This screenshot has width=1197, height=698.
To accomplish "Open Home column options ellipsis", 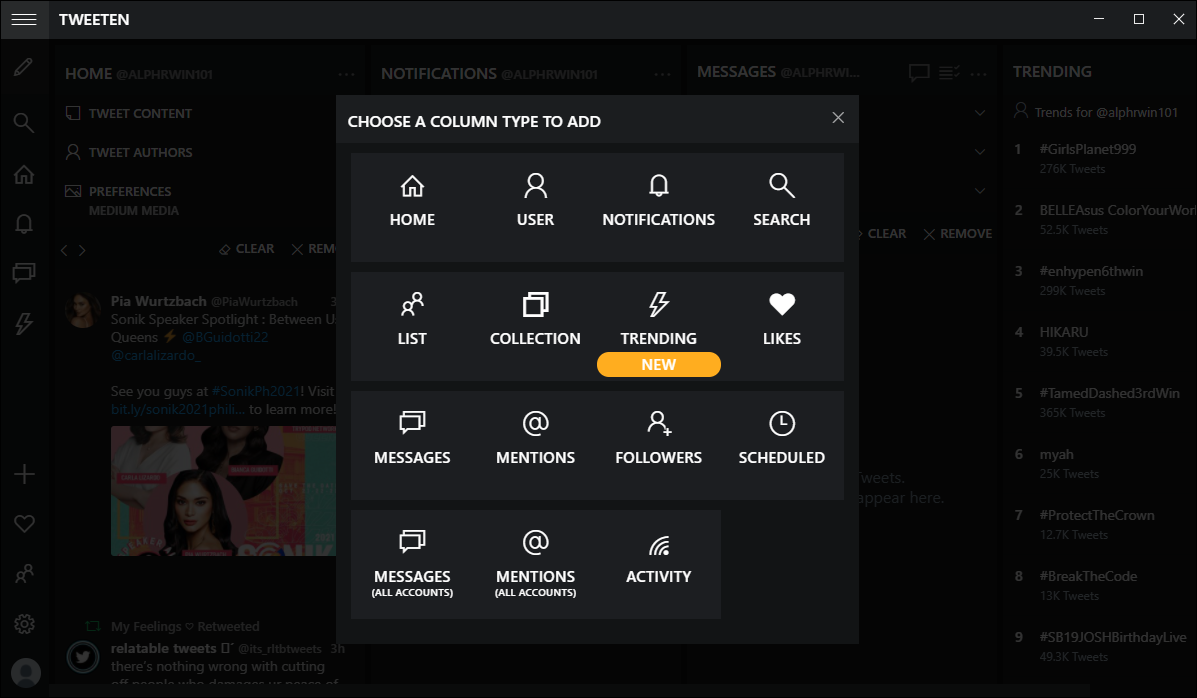I will (x=347, y=74).
